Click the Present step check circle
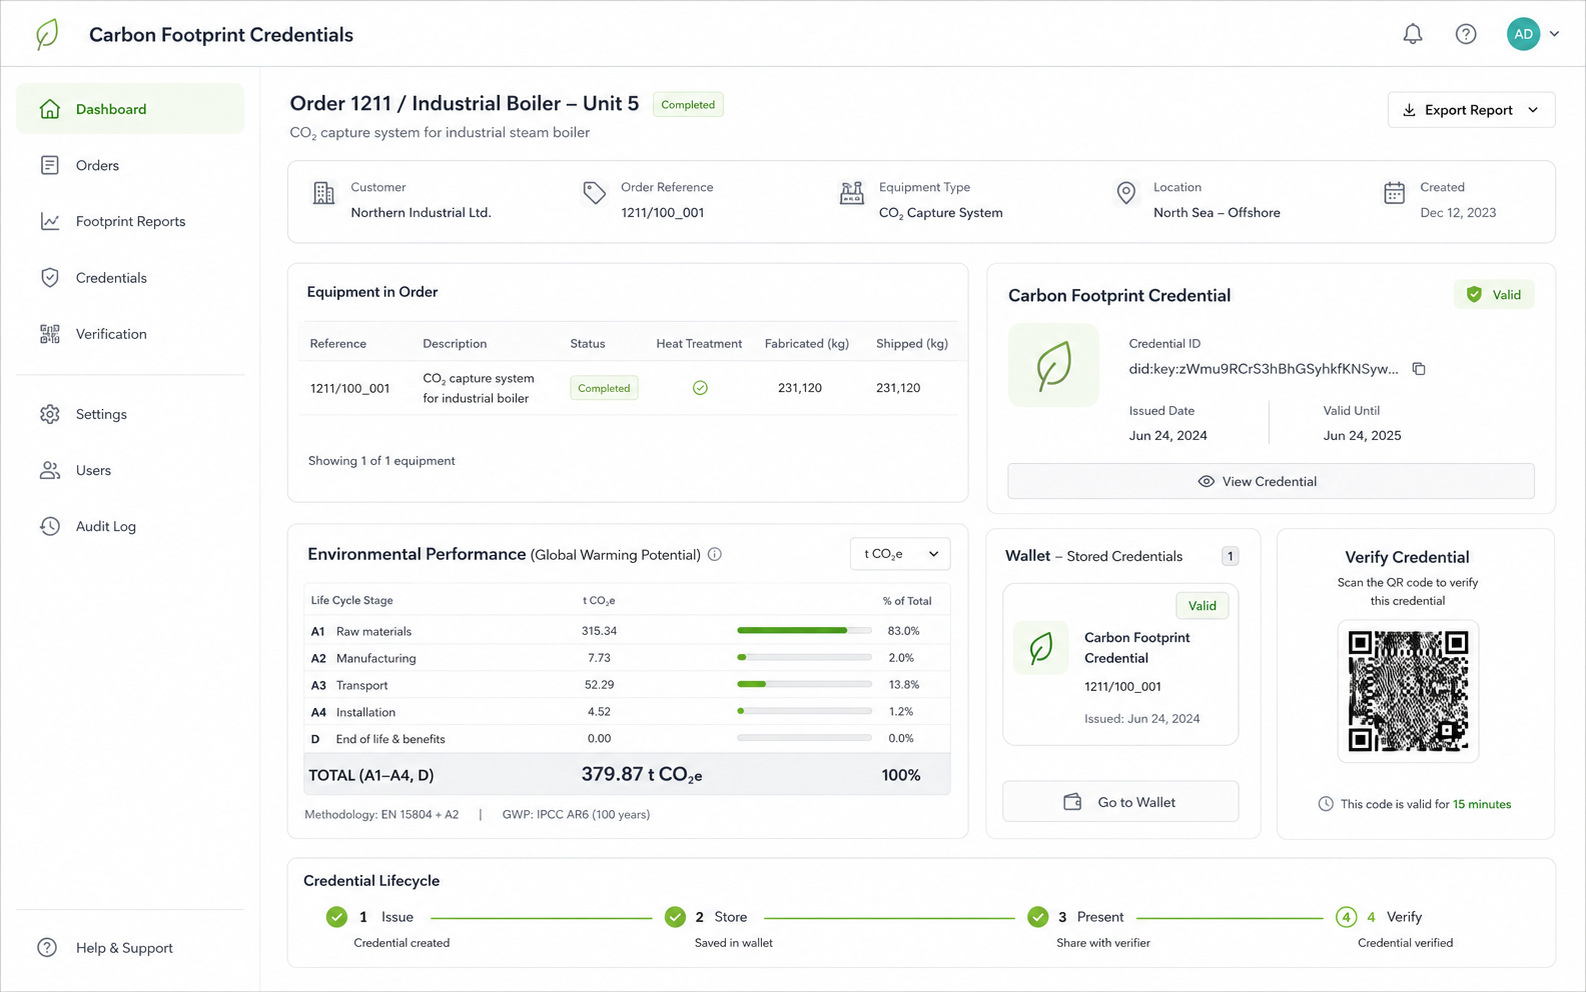The height and width of the screenshot is (992, 1586). click(x=1038, y=917)
